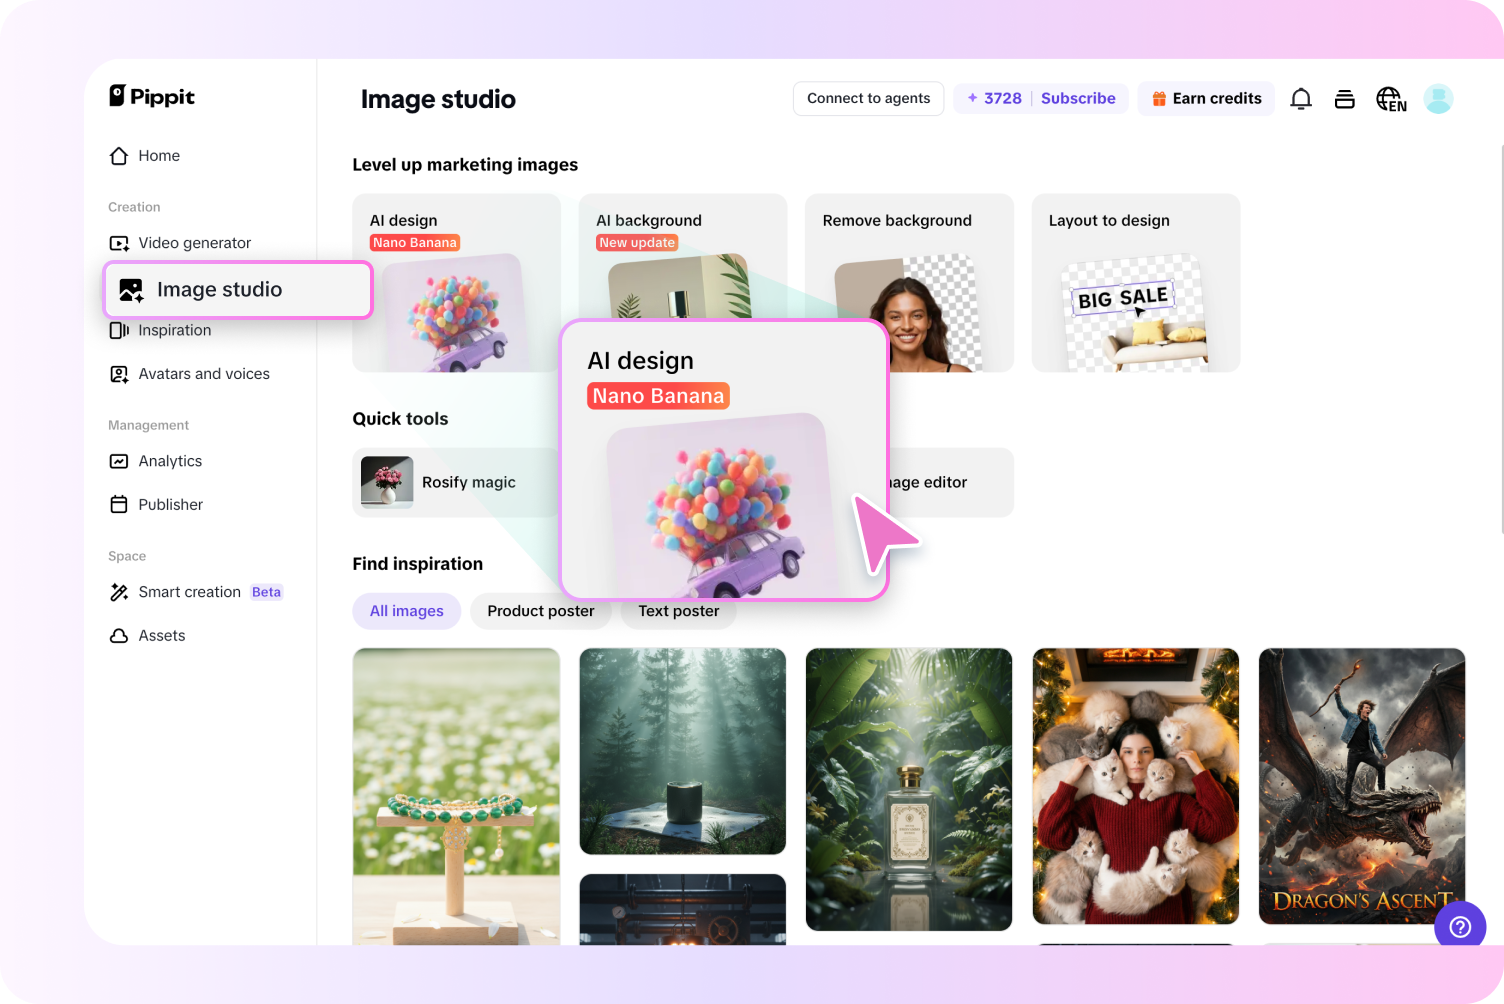Viewport: 1504px width, 1004px height.
Task: Click the Avatars and voices icon
Action: point(119,374)
